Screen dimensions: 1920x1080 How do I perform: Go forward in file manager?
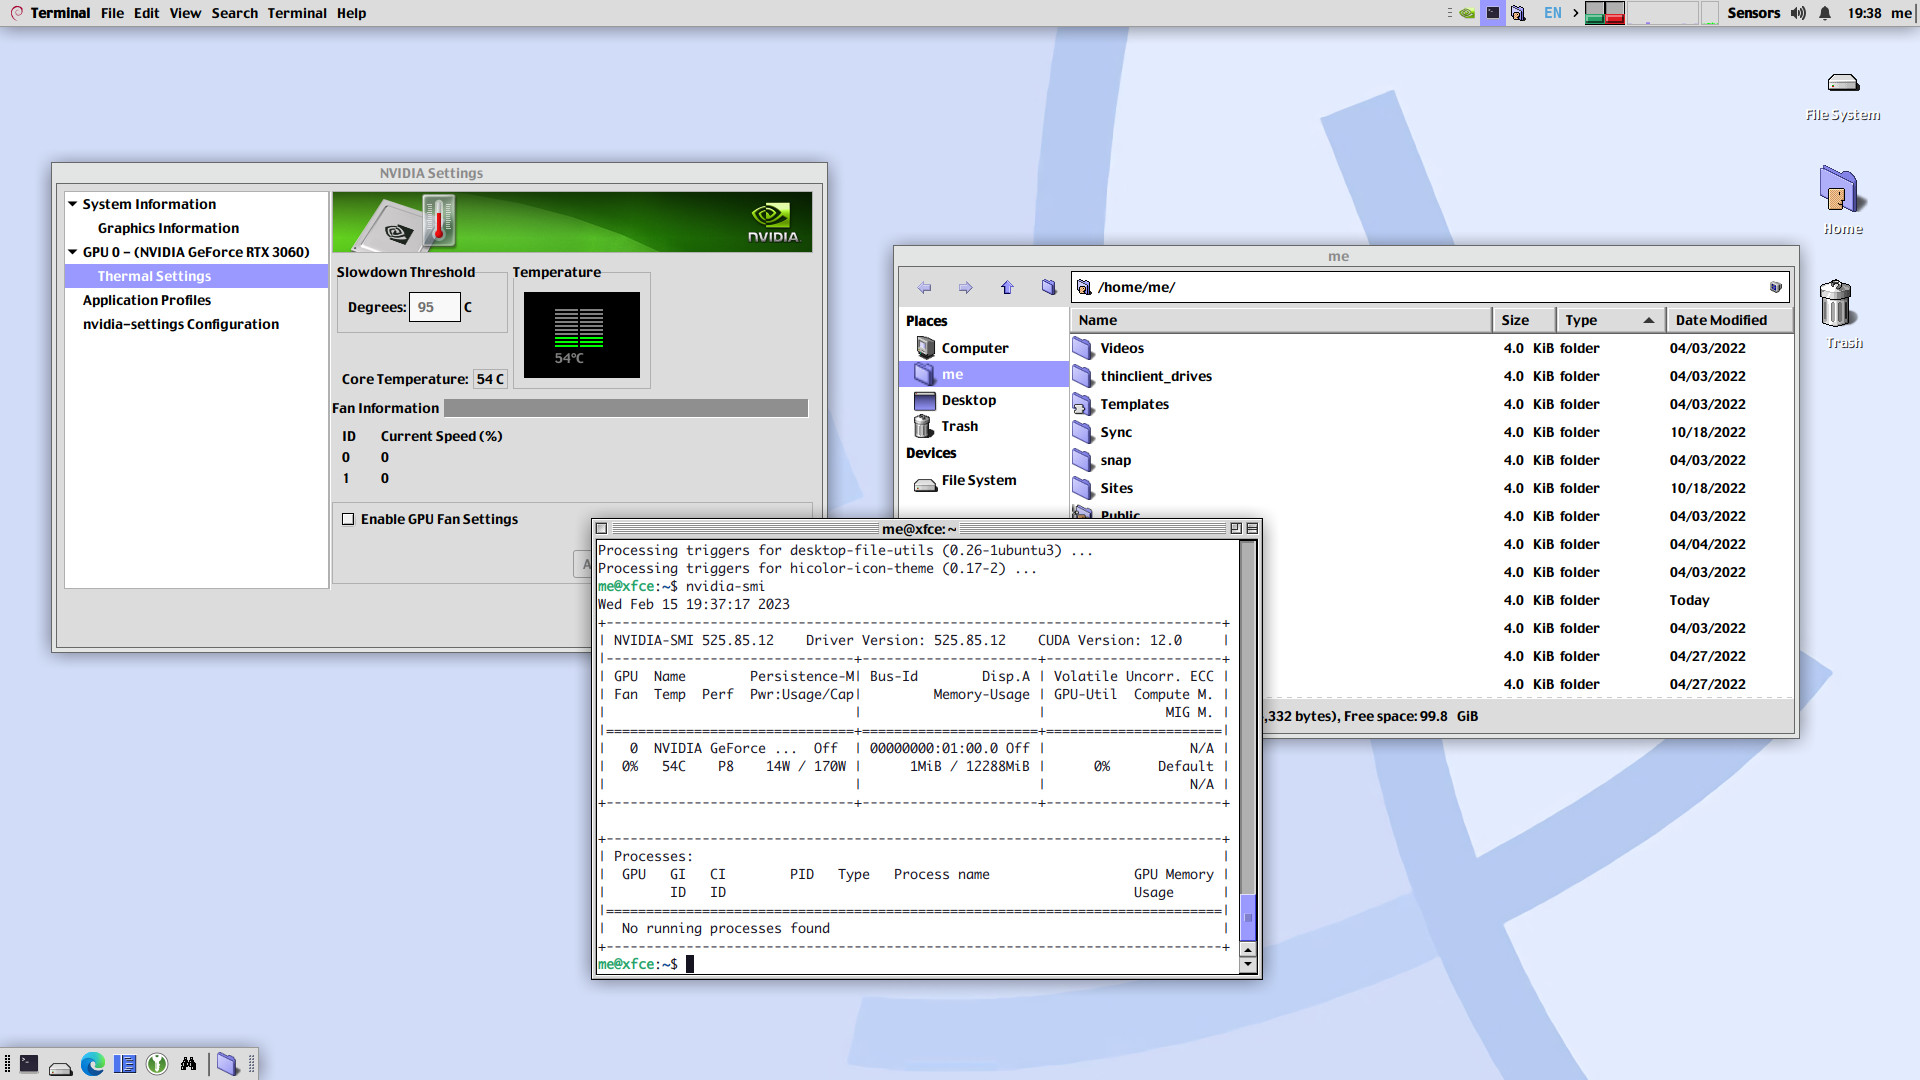tap(965, 288)
